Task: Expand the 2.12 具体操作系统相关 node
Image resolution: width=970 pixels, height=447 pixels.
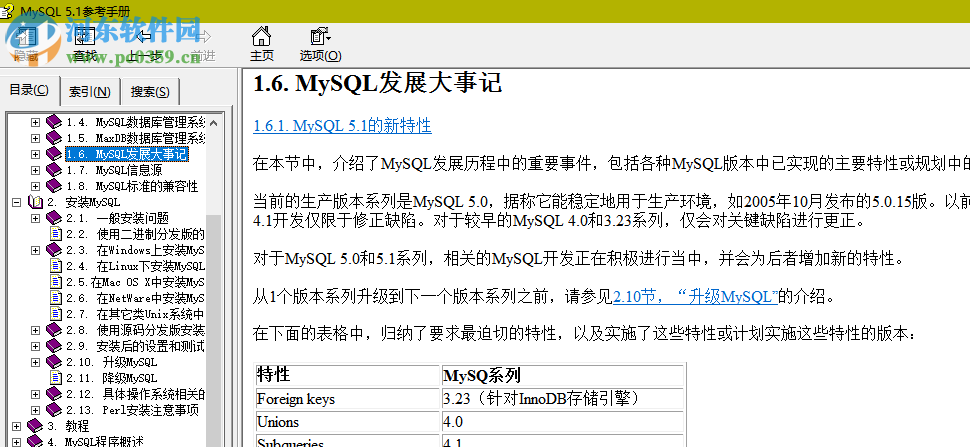Action: click(35, 394)
